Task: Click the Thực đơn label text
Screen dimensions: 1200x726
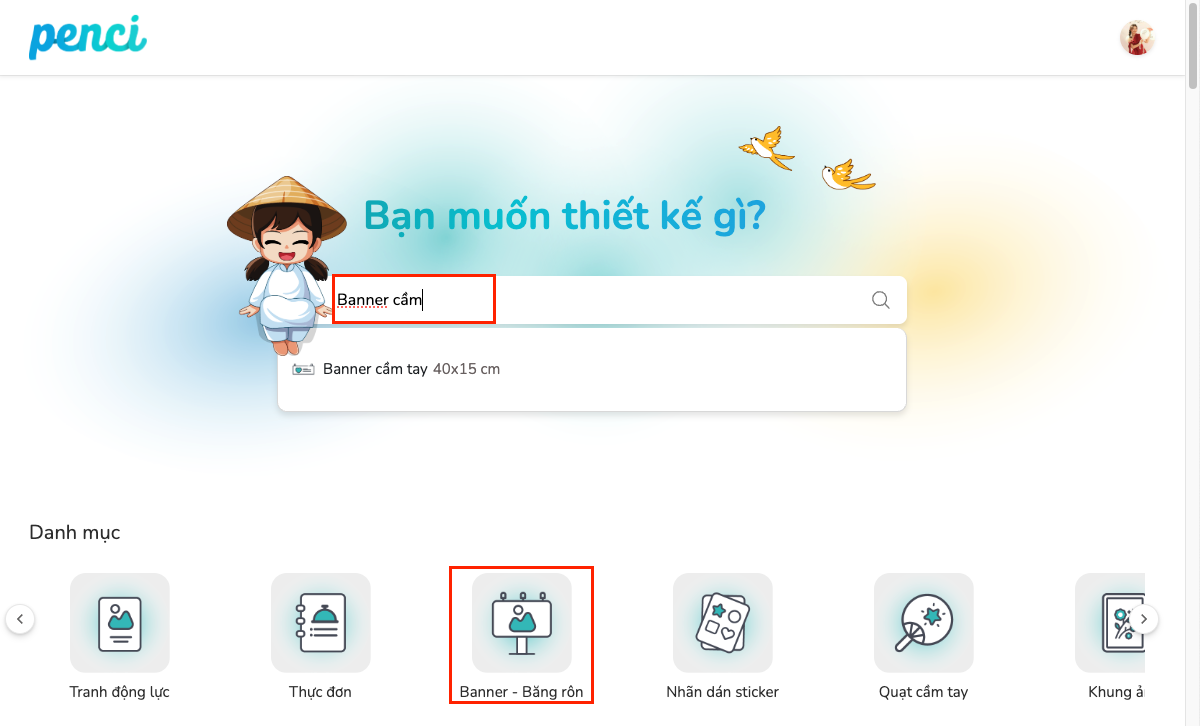Action: [321, 692]
